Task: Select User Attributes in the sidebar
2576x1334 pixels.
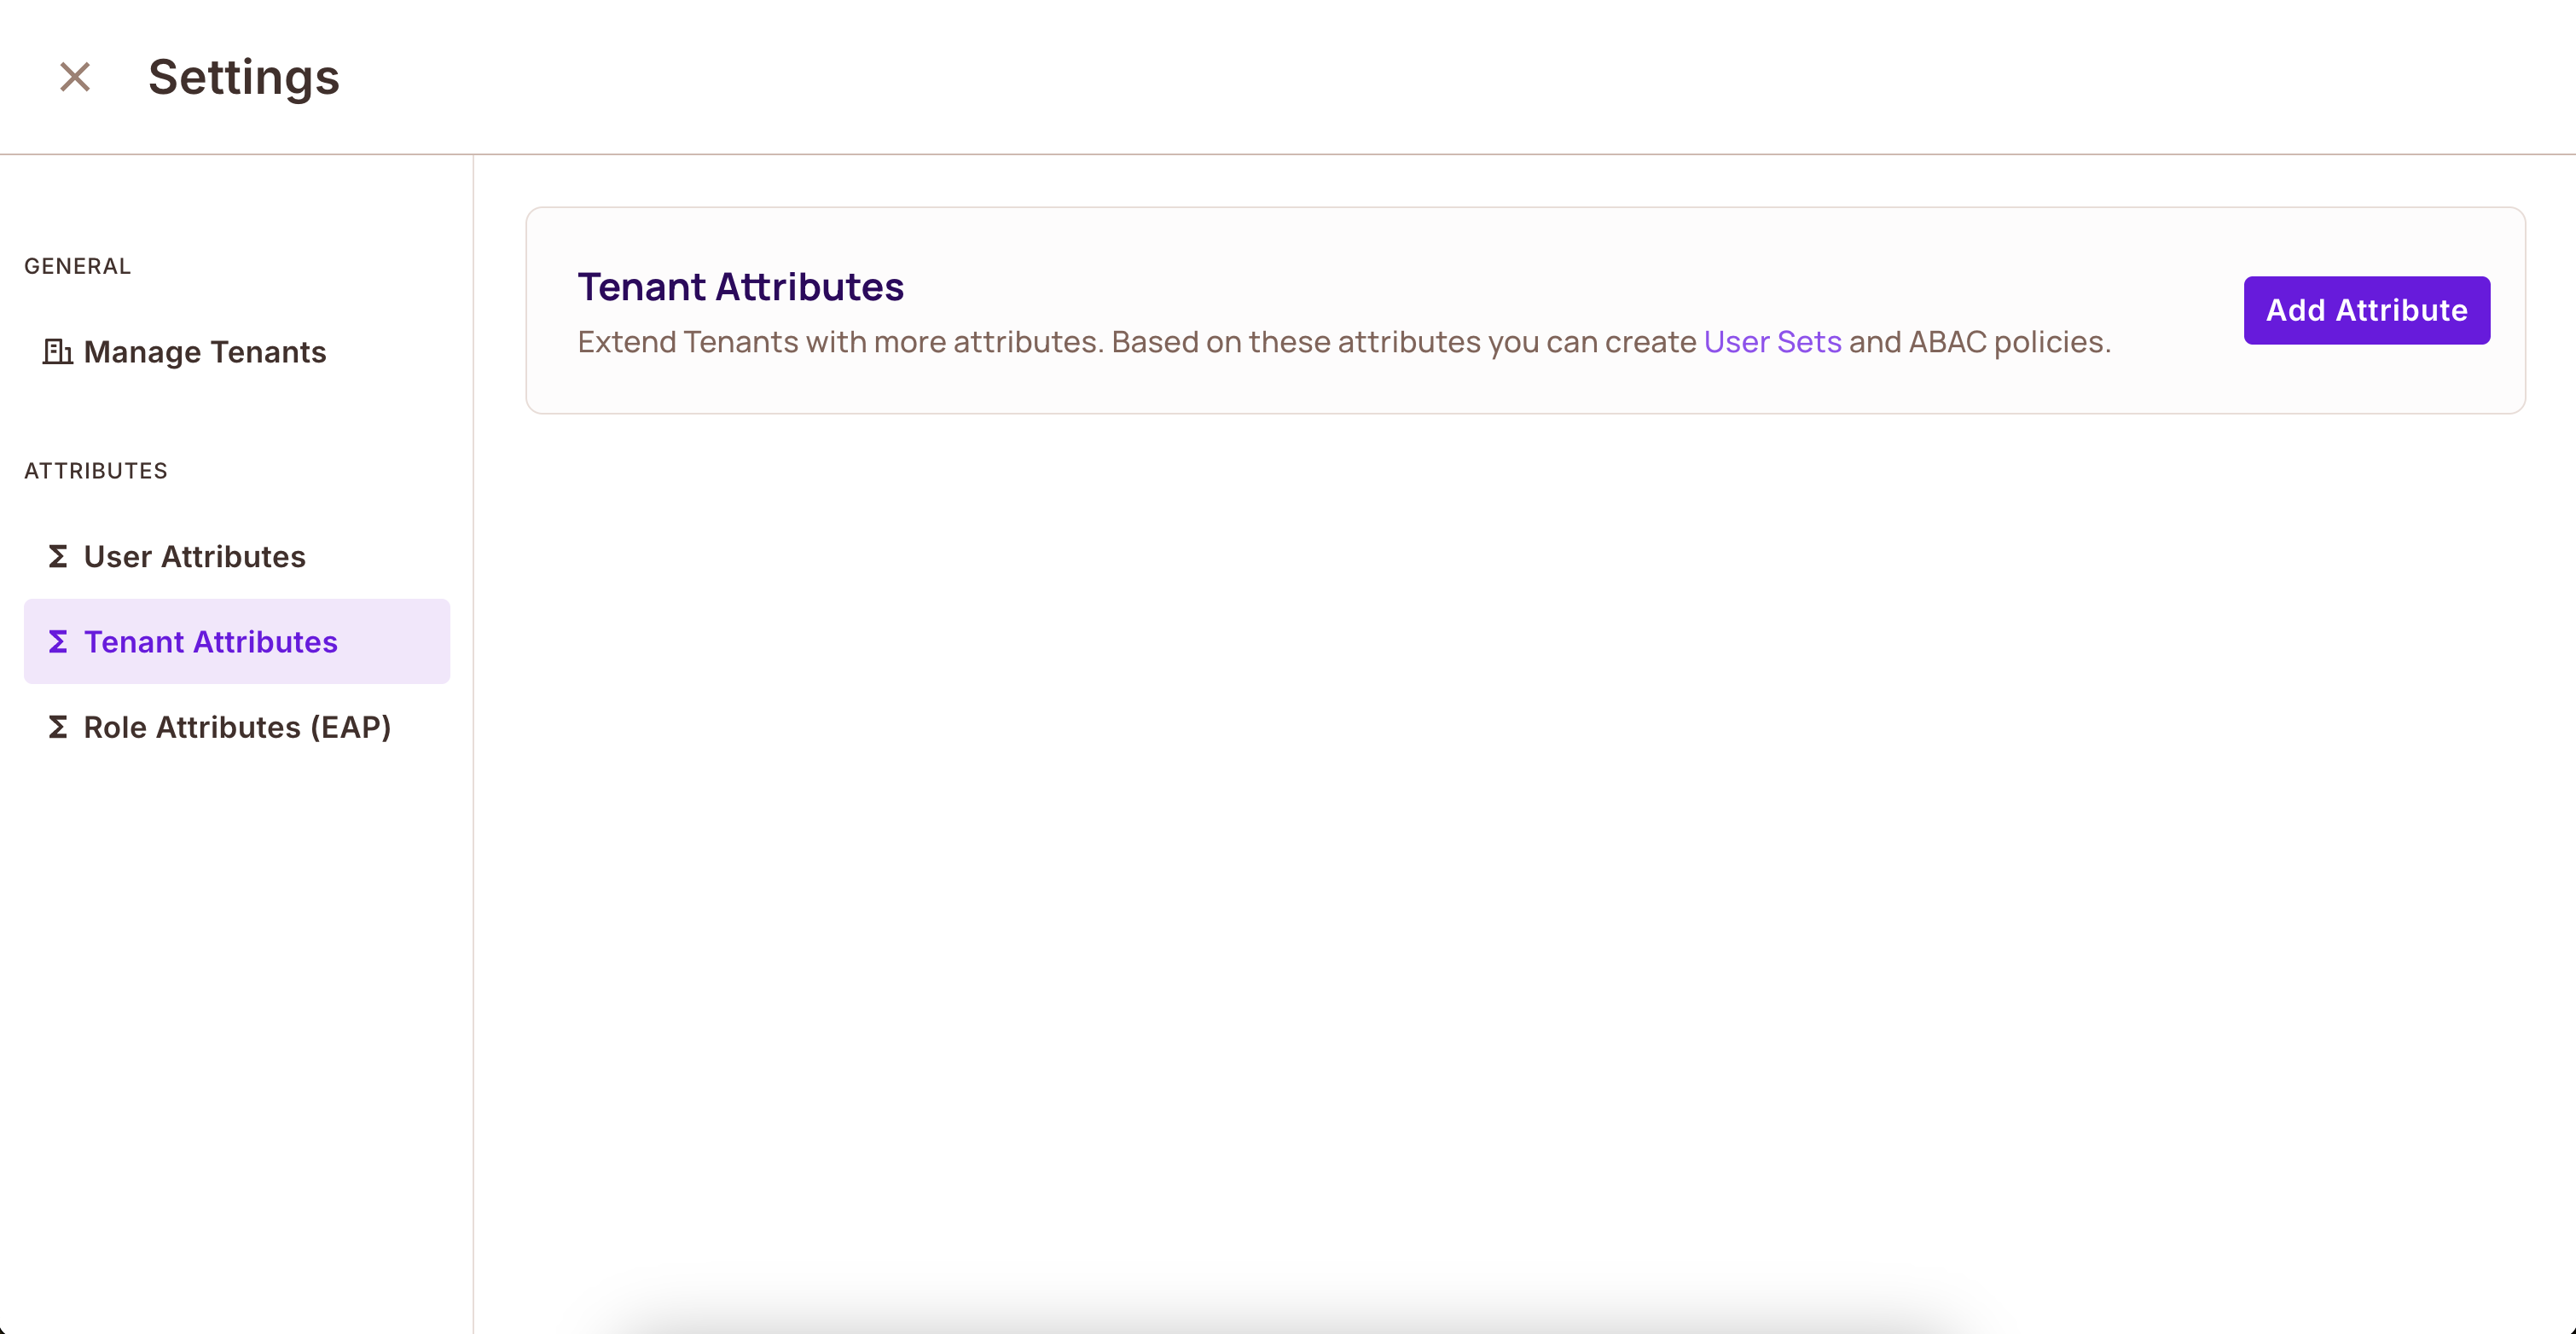Action: point(194,557)
